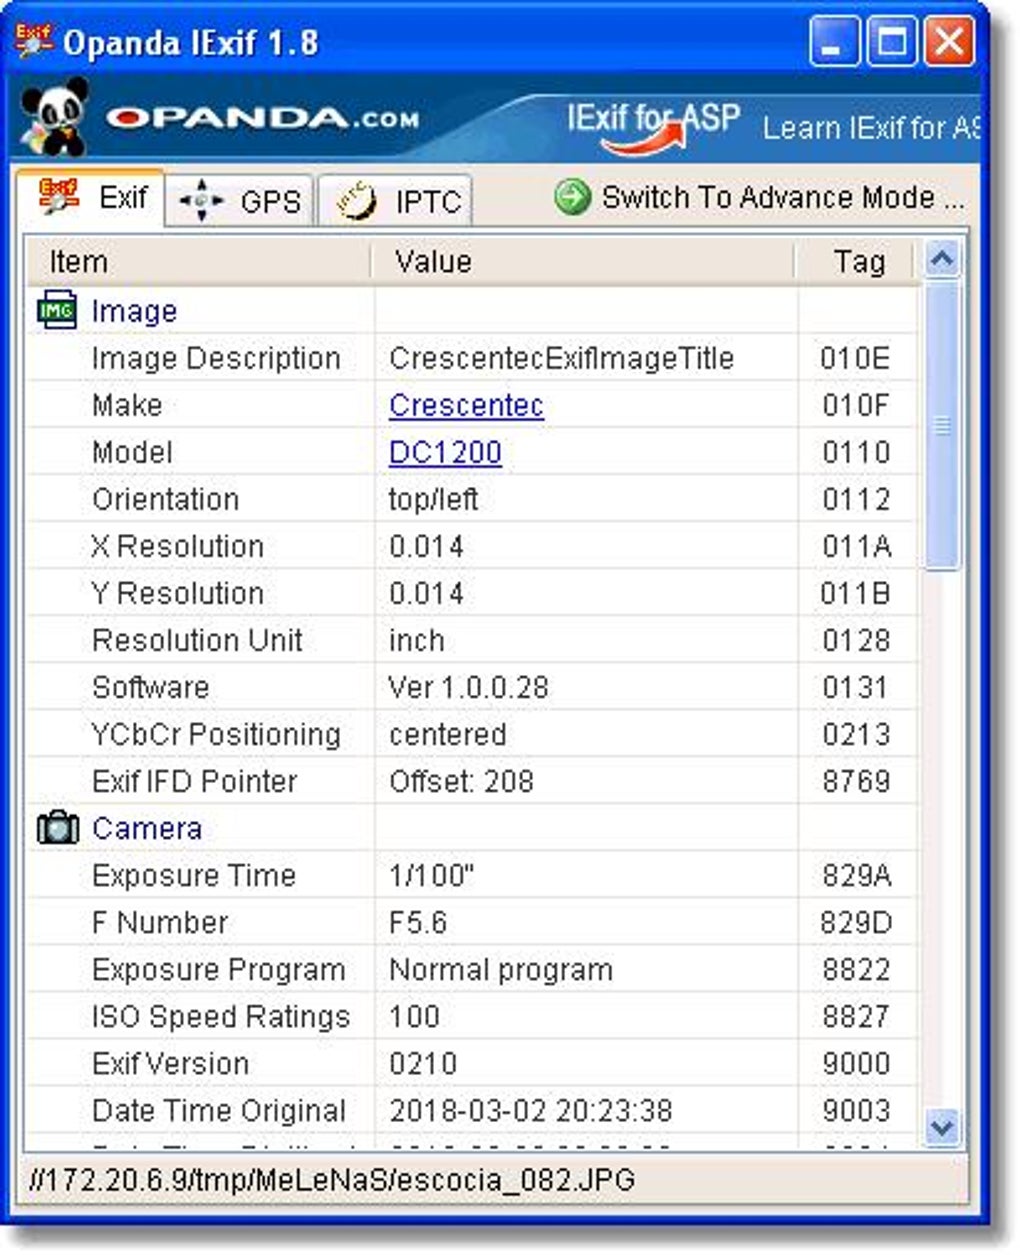Open the IPTC tab
The image size is (1020, 1255).
(395, 201)
